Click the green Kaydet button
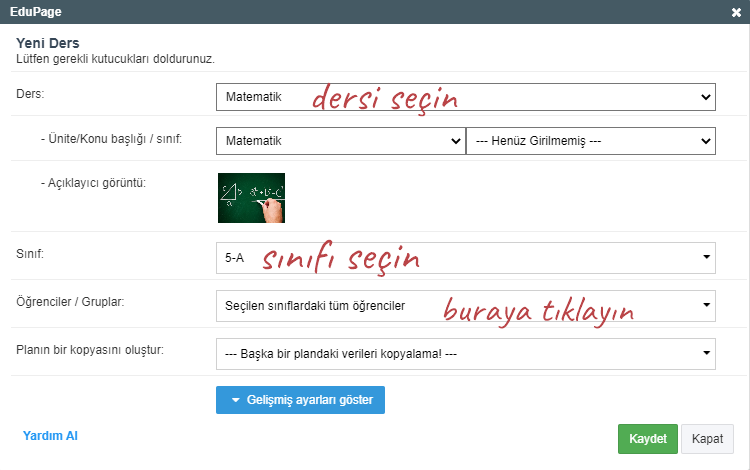The image size is (750, 470). point(648,438)
